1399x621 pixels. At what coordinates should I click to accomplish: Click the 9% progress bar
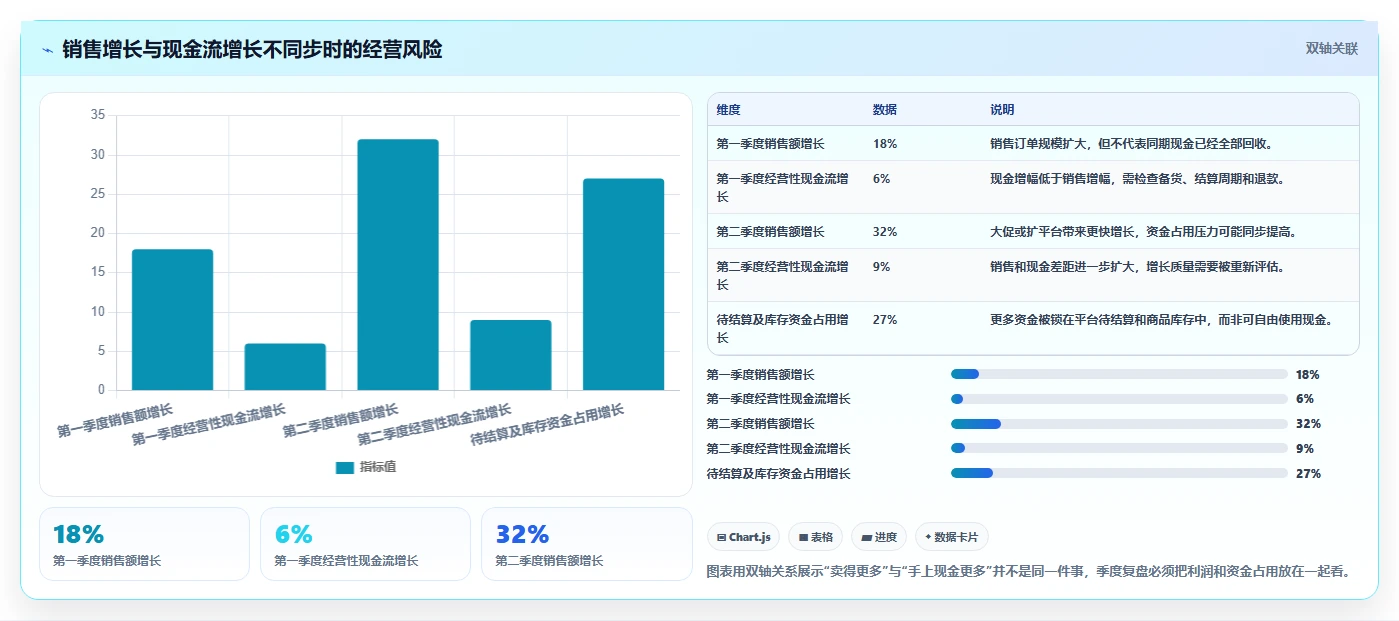coord(1119,449)
